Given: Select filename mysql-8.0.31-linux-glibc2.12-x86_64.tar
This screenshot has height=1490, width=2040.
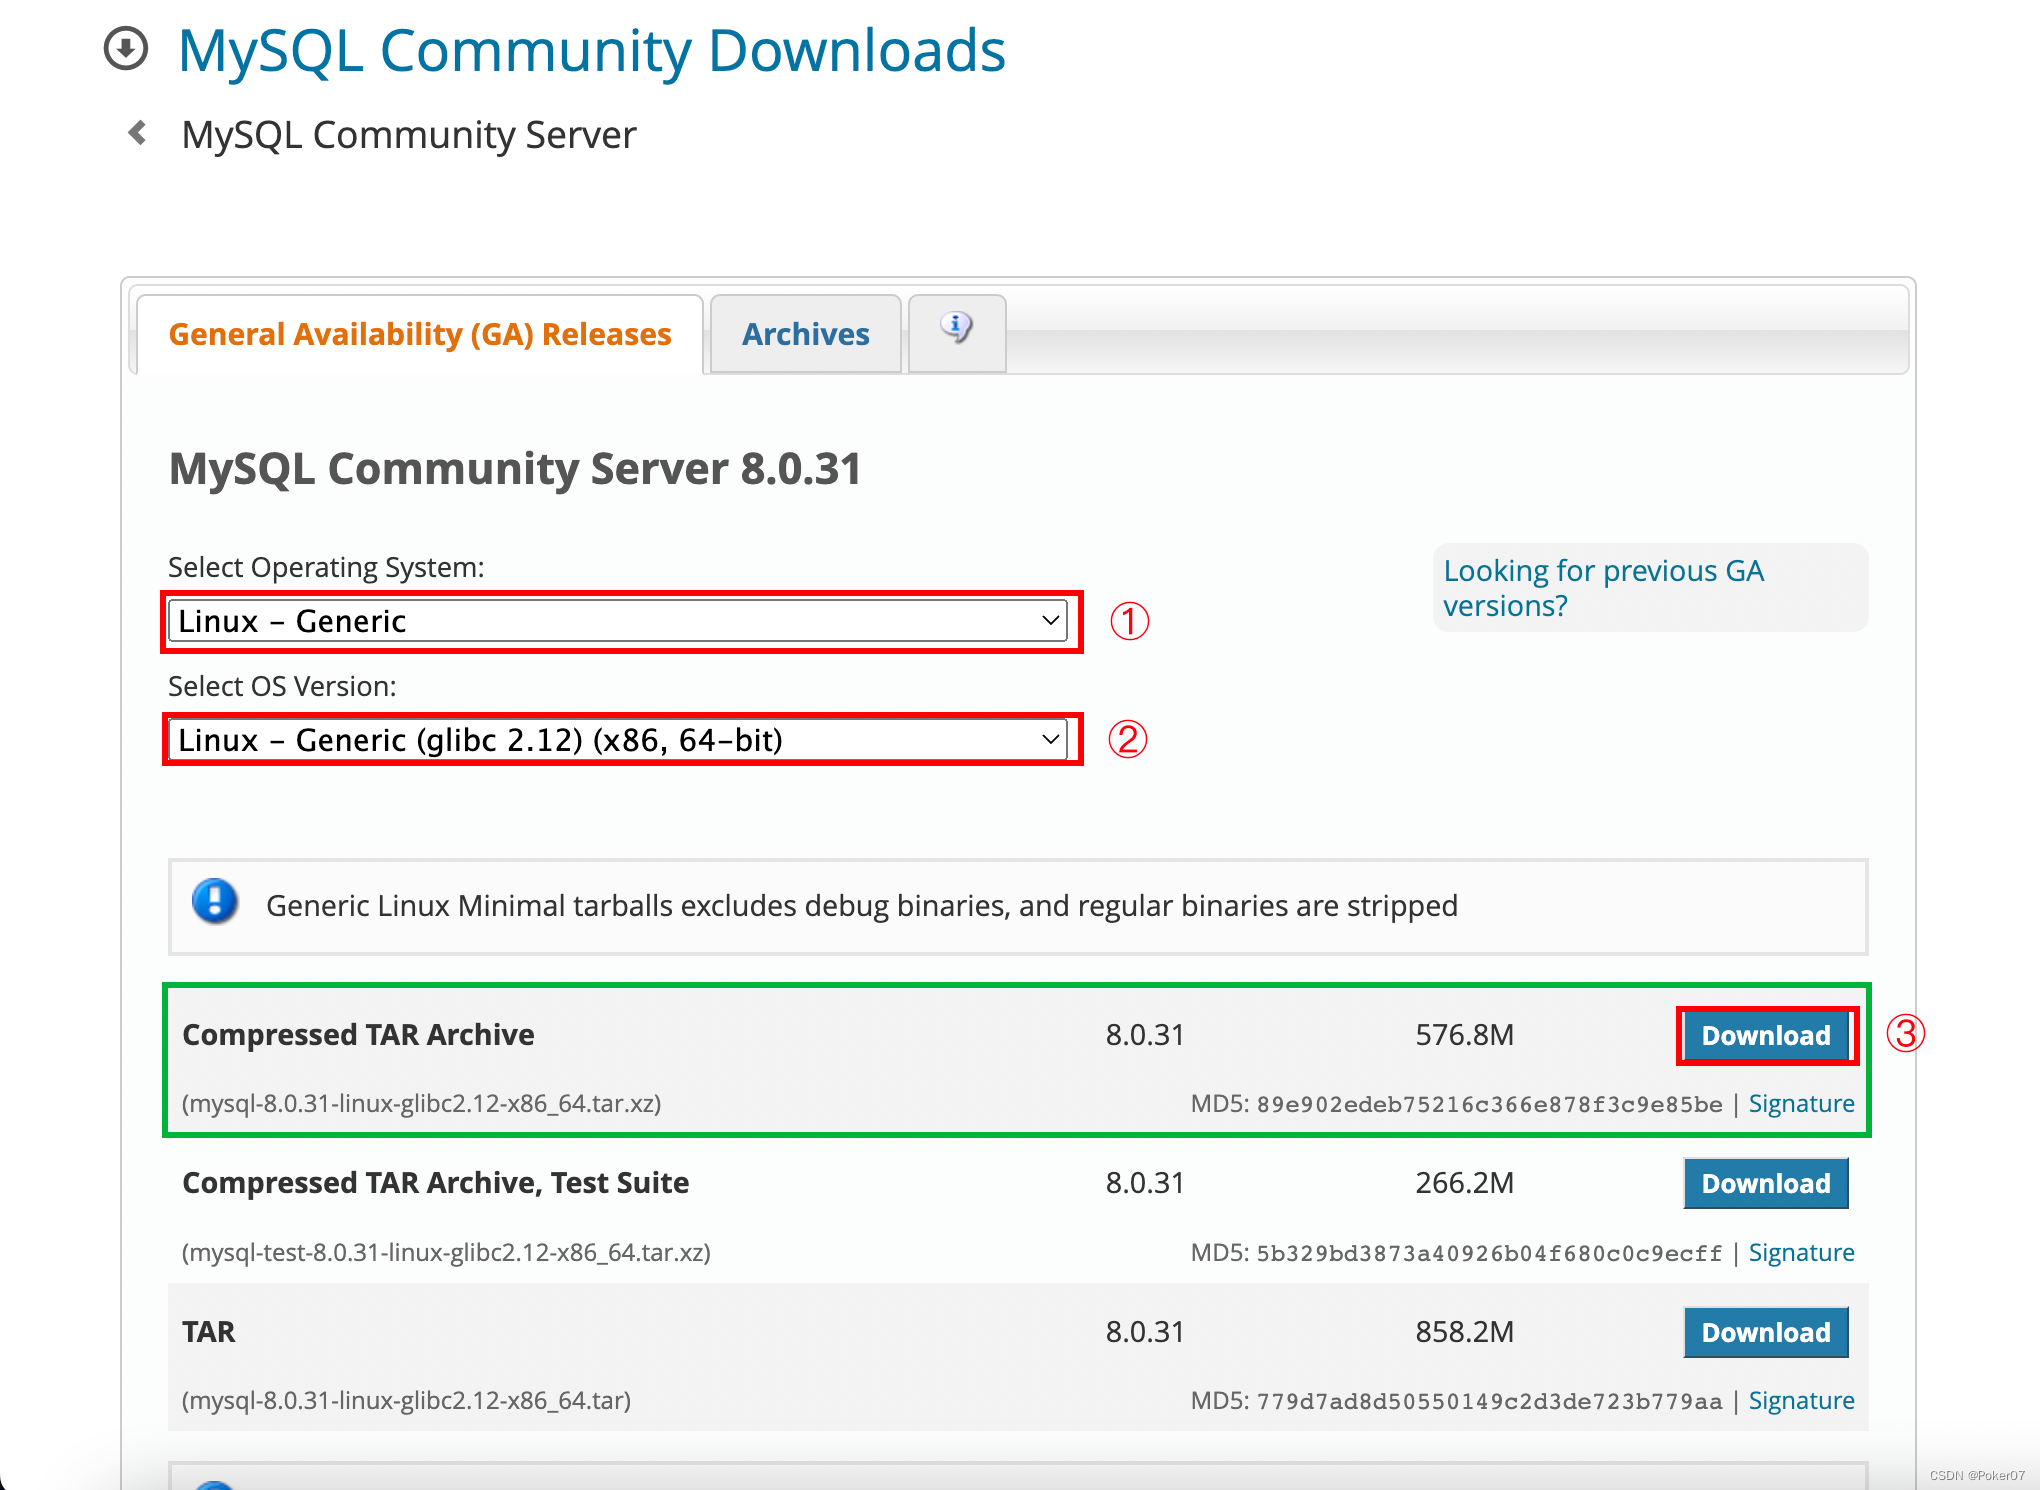Looking at the screenshot, I should pyautogui.click(x=406, y=1401).
